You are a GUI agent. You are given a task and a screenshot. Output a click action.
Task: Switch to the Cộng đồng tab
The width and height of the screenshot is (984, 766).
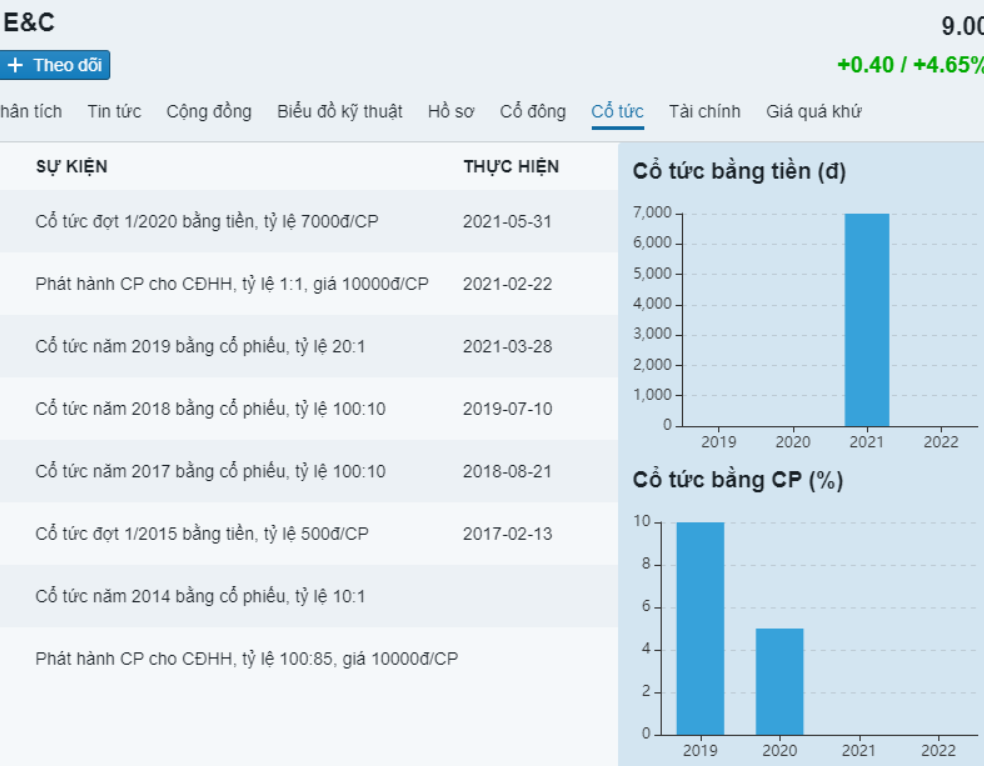tap(208, 111)
